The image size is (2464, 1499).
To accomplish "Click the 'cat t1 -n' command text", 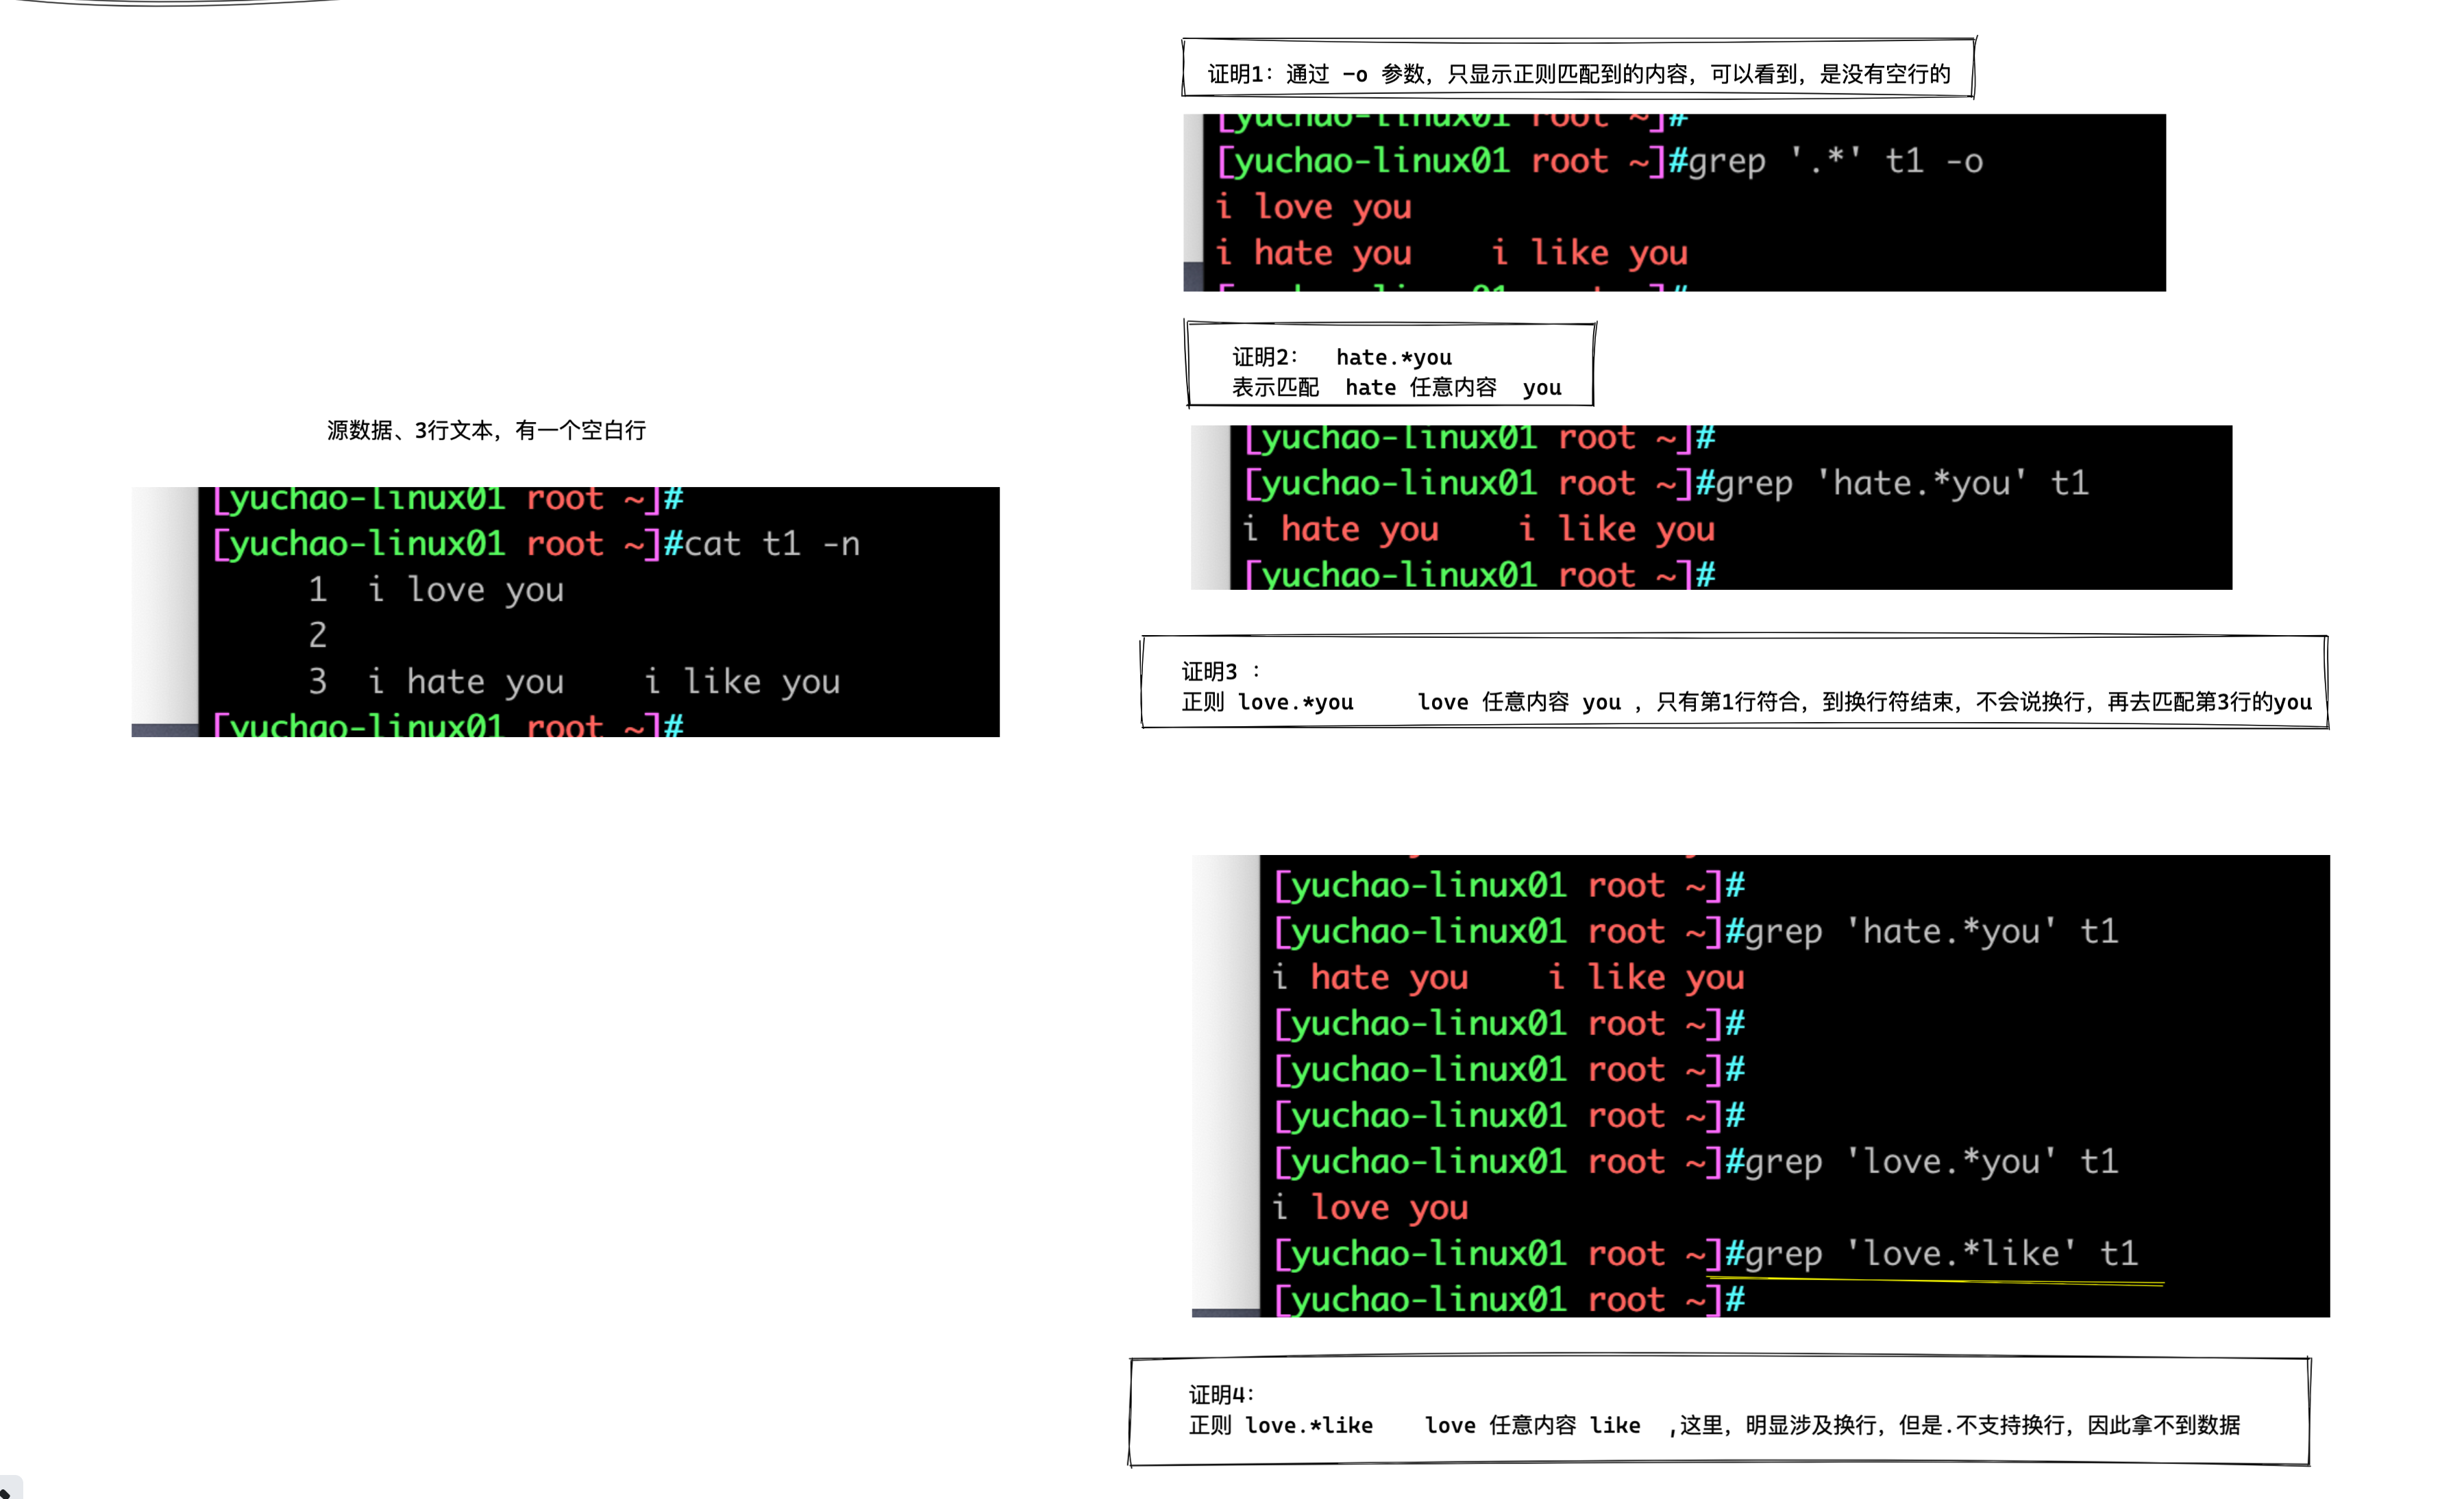I will [772, 544].
